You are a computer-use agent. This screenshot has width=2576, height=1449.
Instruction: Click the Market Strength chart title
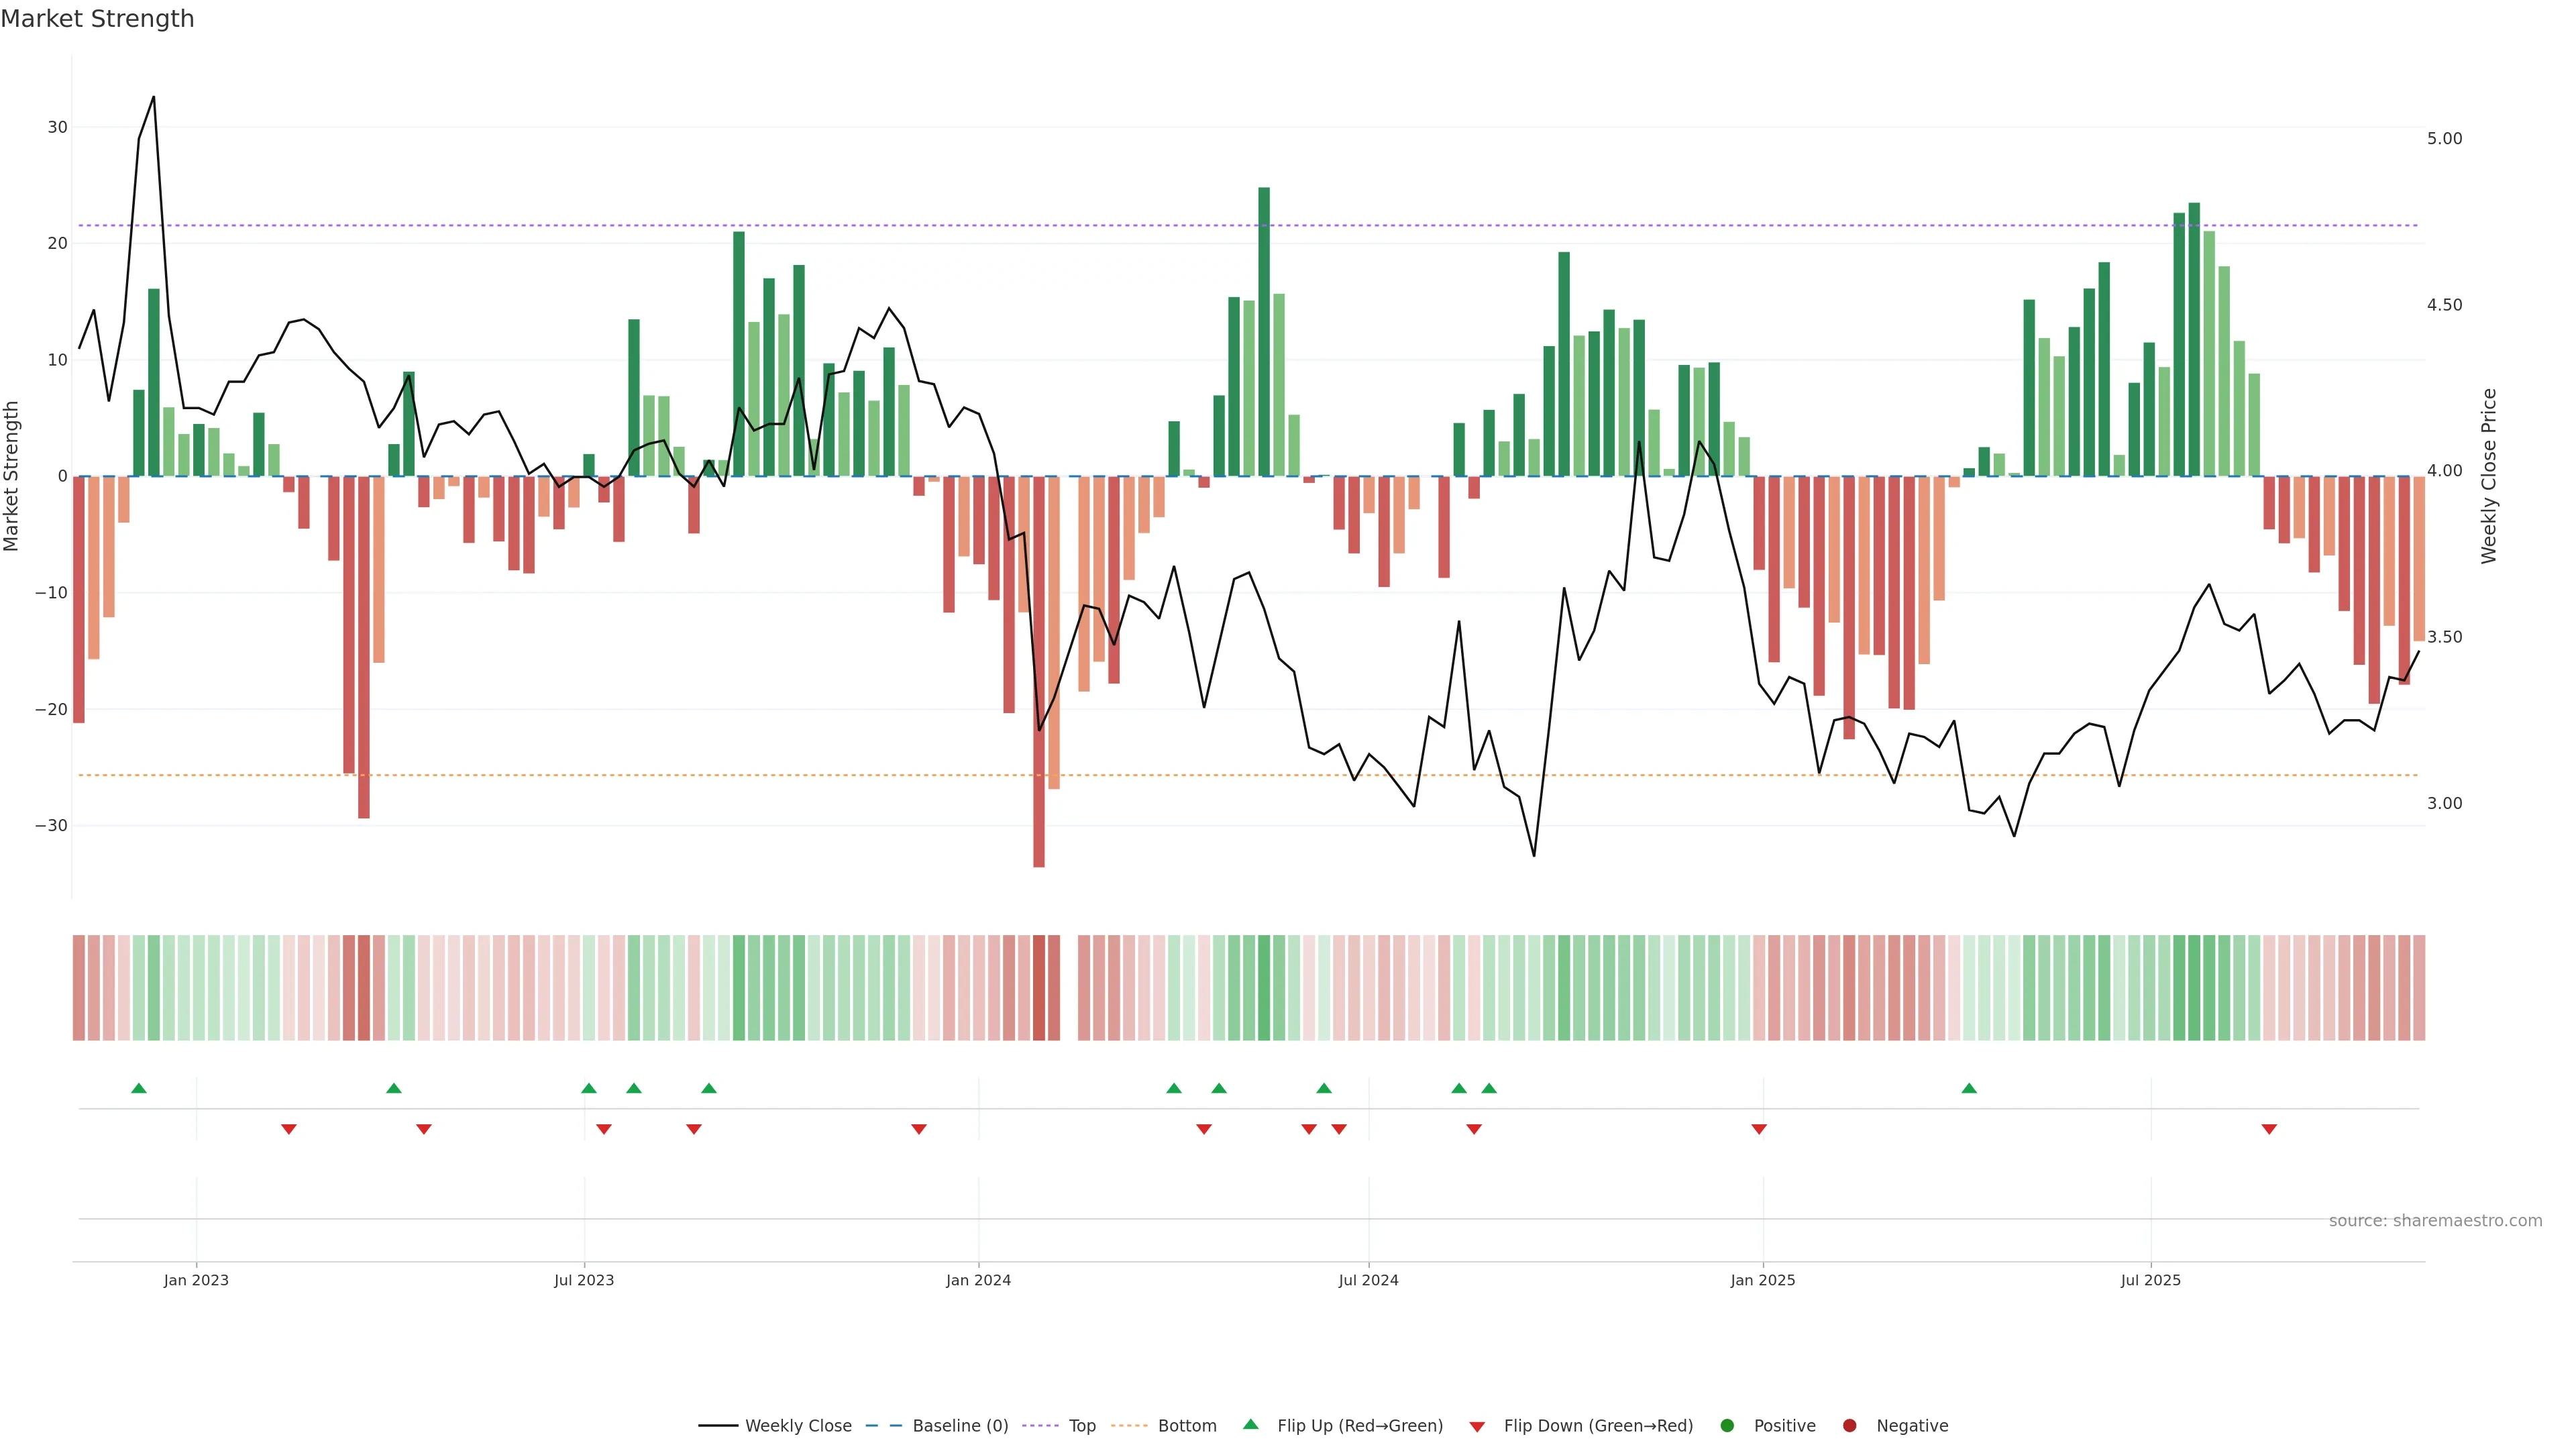97,19
